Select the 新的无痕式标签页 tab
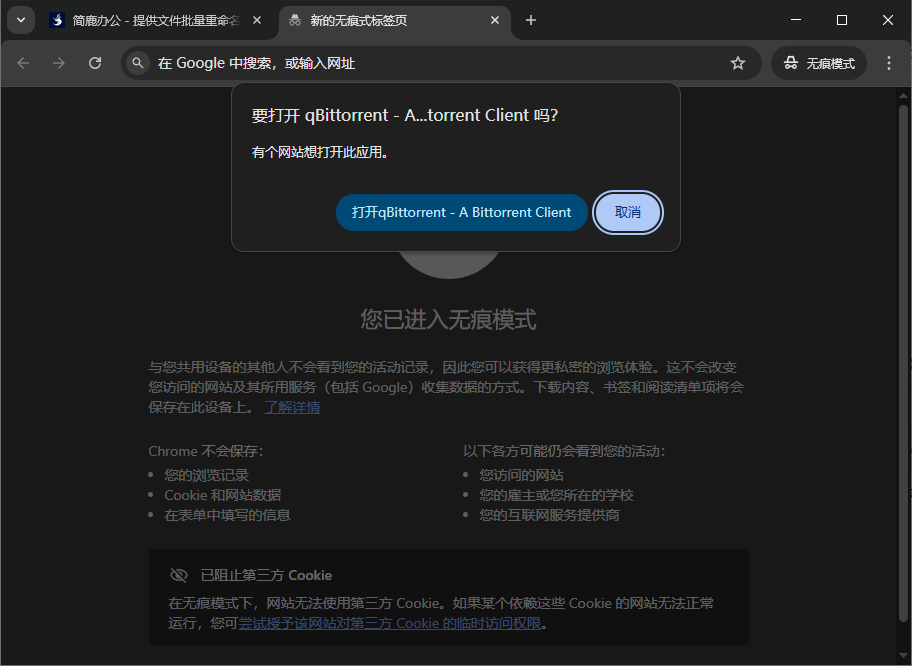Image resolution: width=912 pixels, height=666 pixels. click(x=394, y=20)
